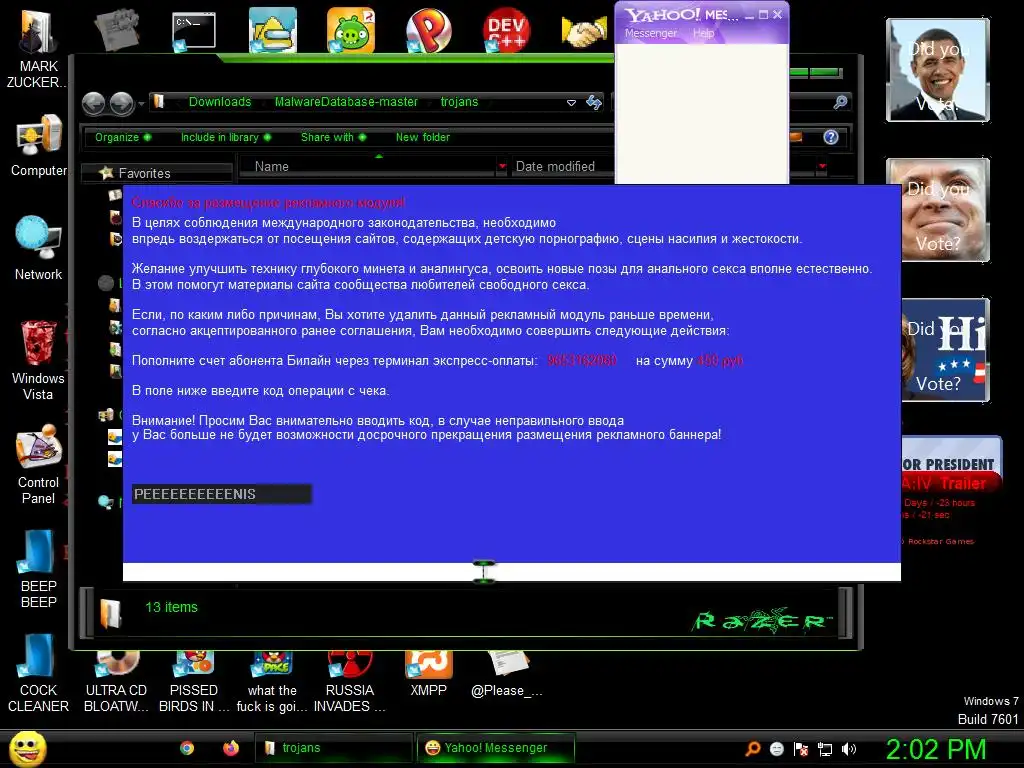Screen dimensions: 1024x768
Task: Launch the command prompt desktop shortcut
Action: pos(194,30)
